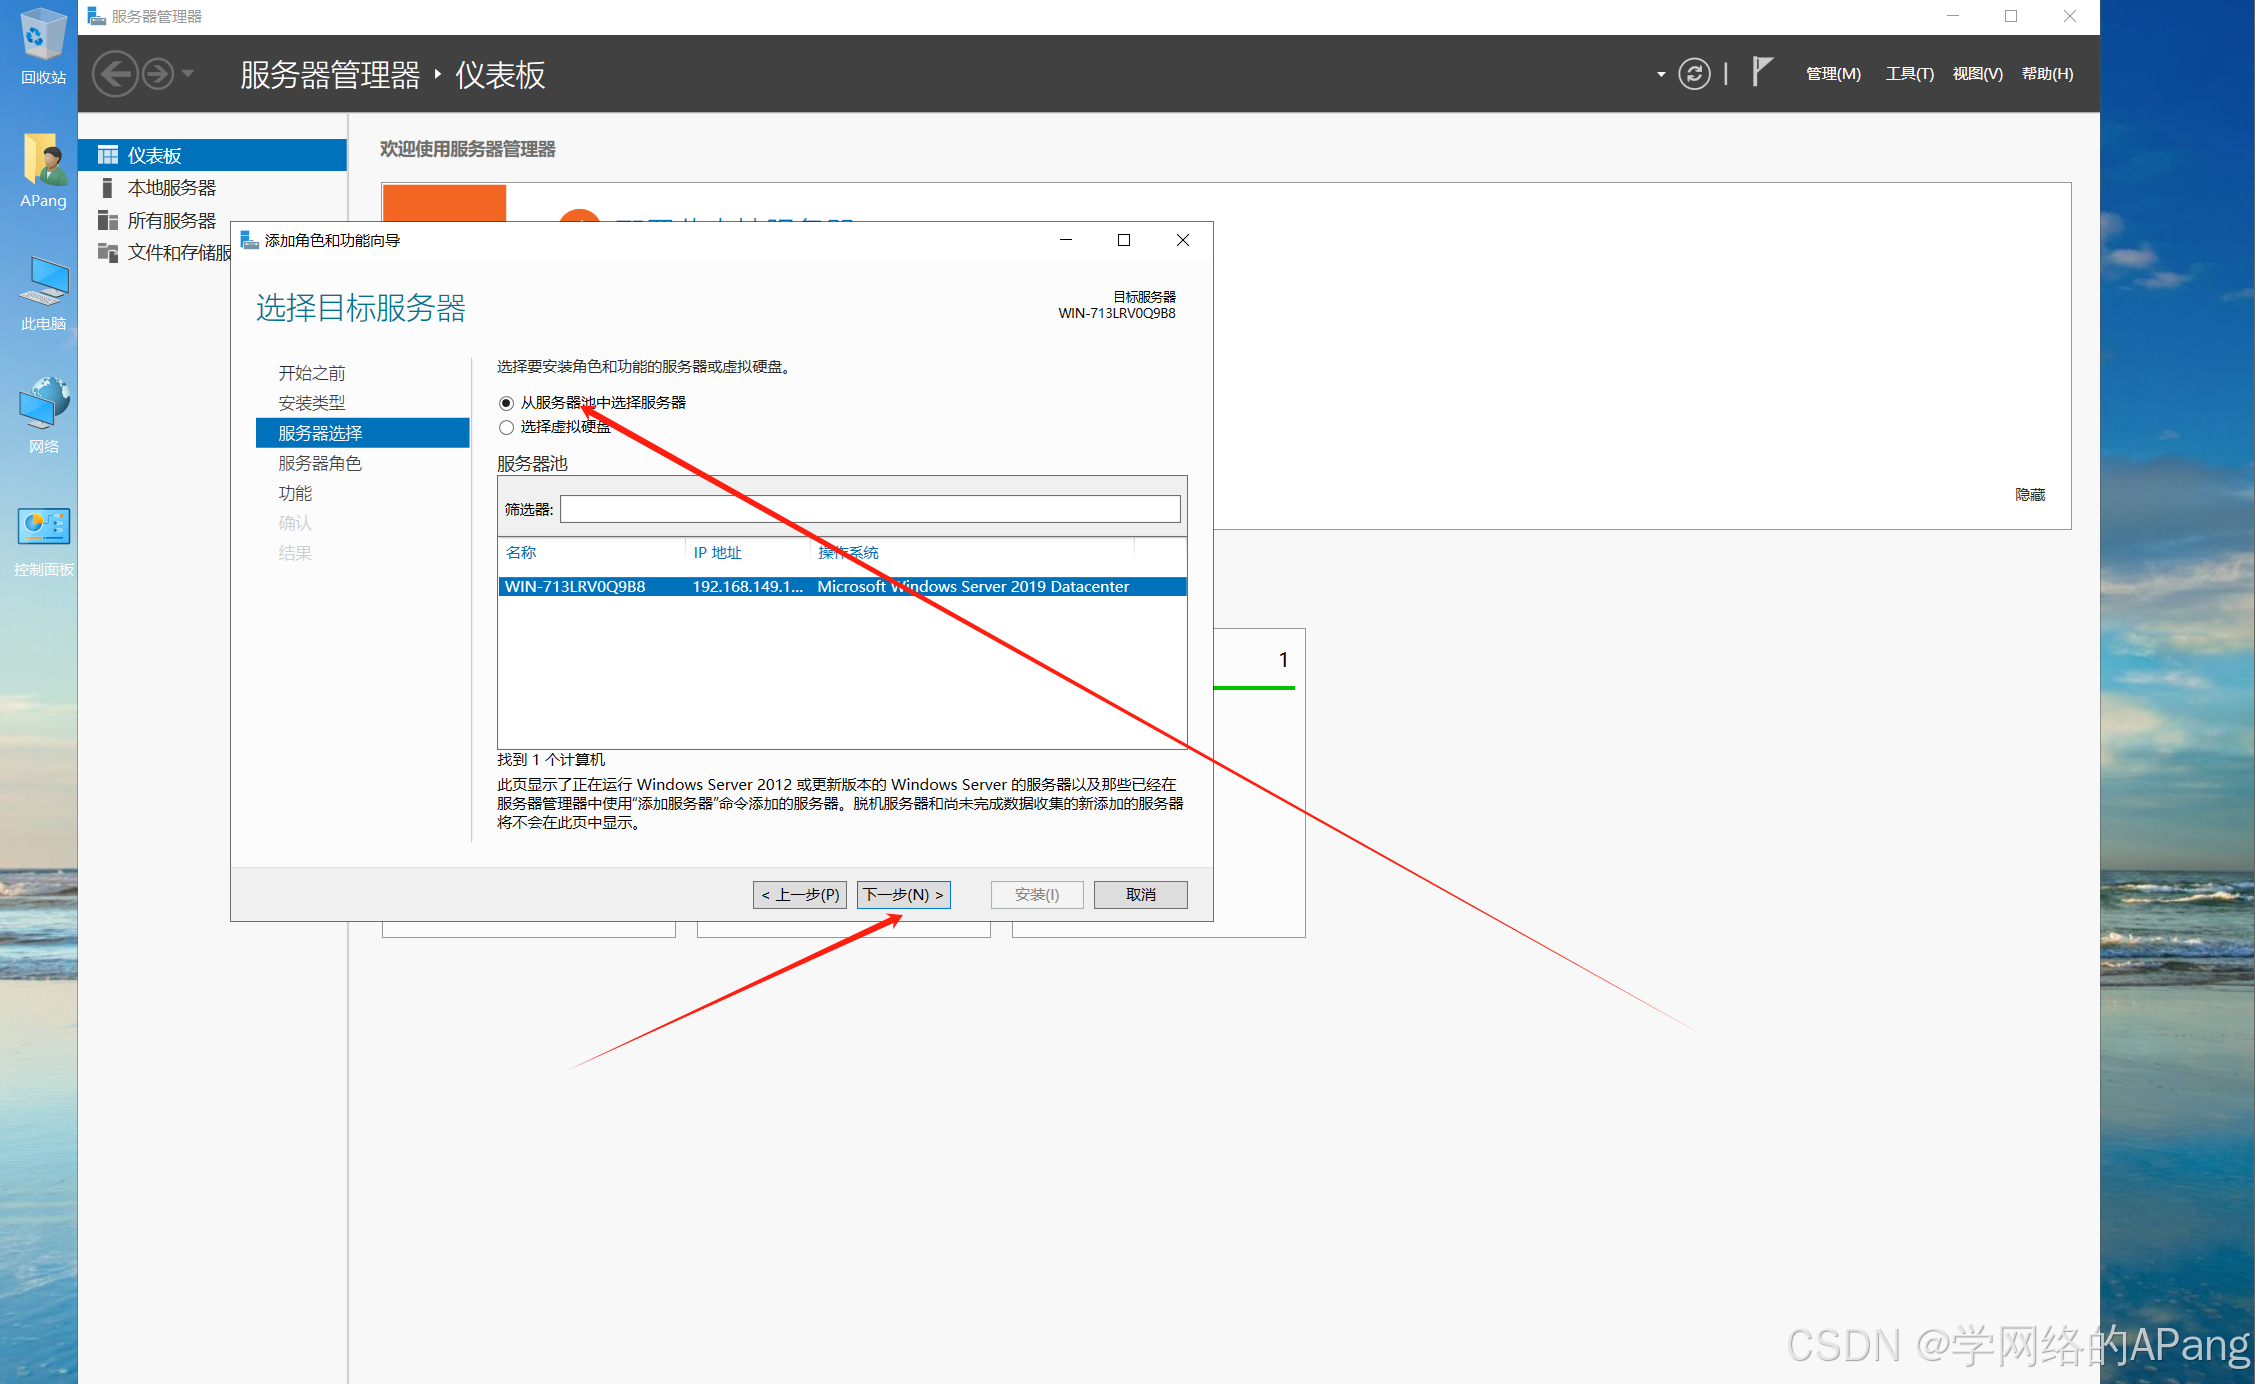Click the filter input field
Viewport: 2255px width, 1384px height.
pos(869,509)
